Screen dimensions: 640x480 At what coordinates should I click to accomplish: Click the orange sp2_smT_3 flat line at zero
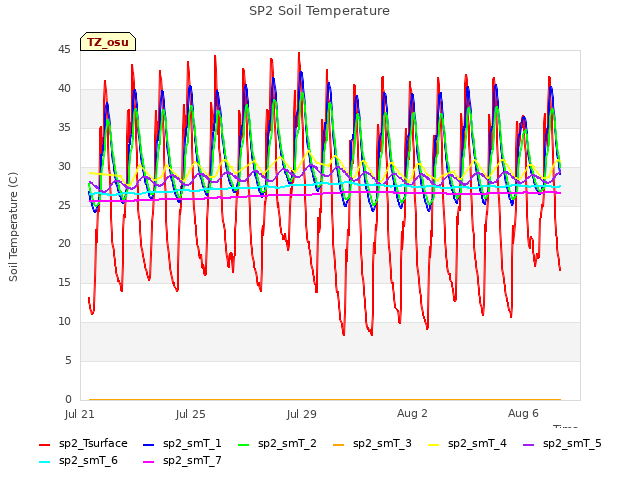[x=325, y=399]
